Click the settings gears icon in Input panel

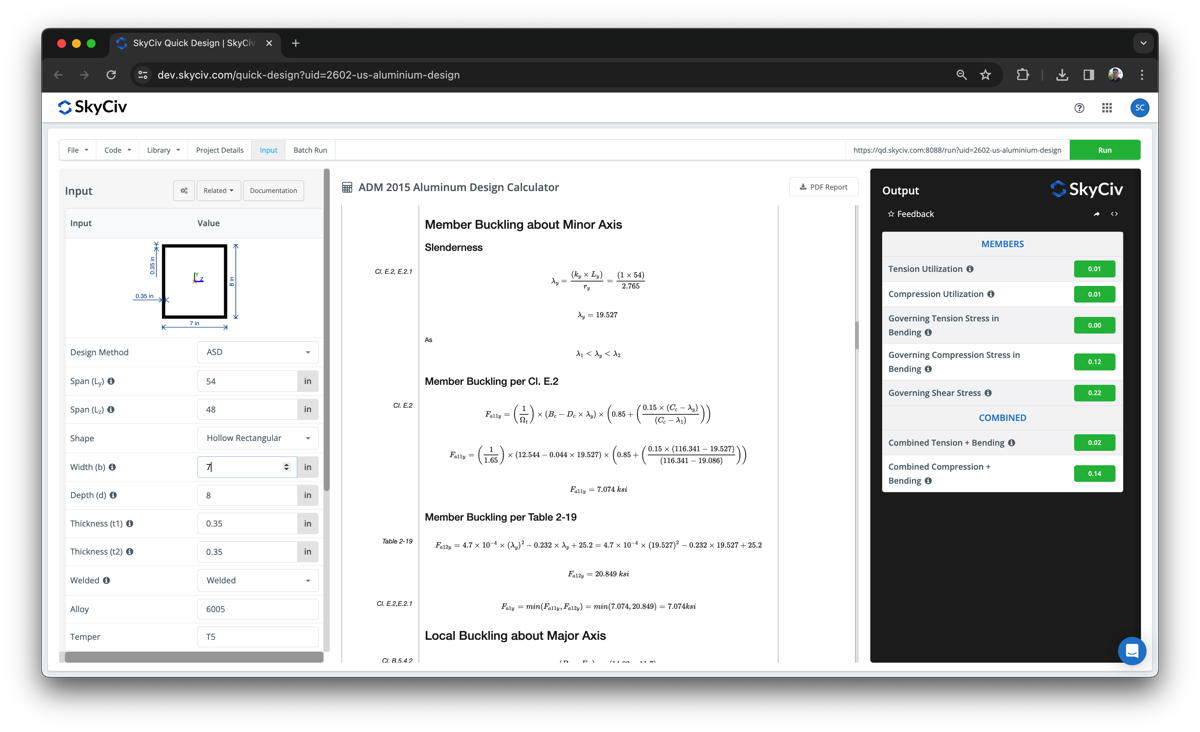click(184, 190)
